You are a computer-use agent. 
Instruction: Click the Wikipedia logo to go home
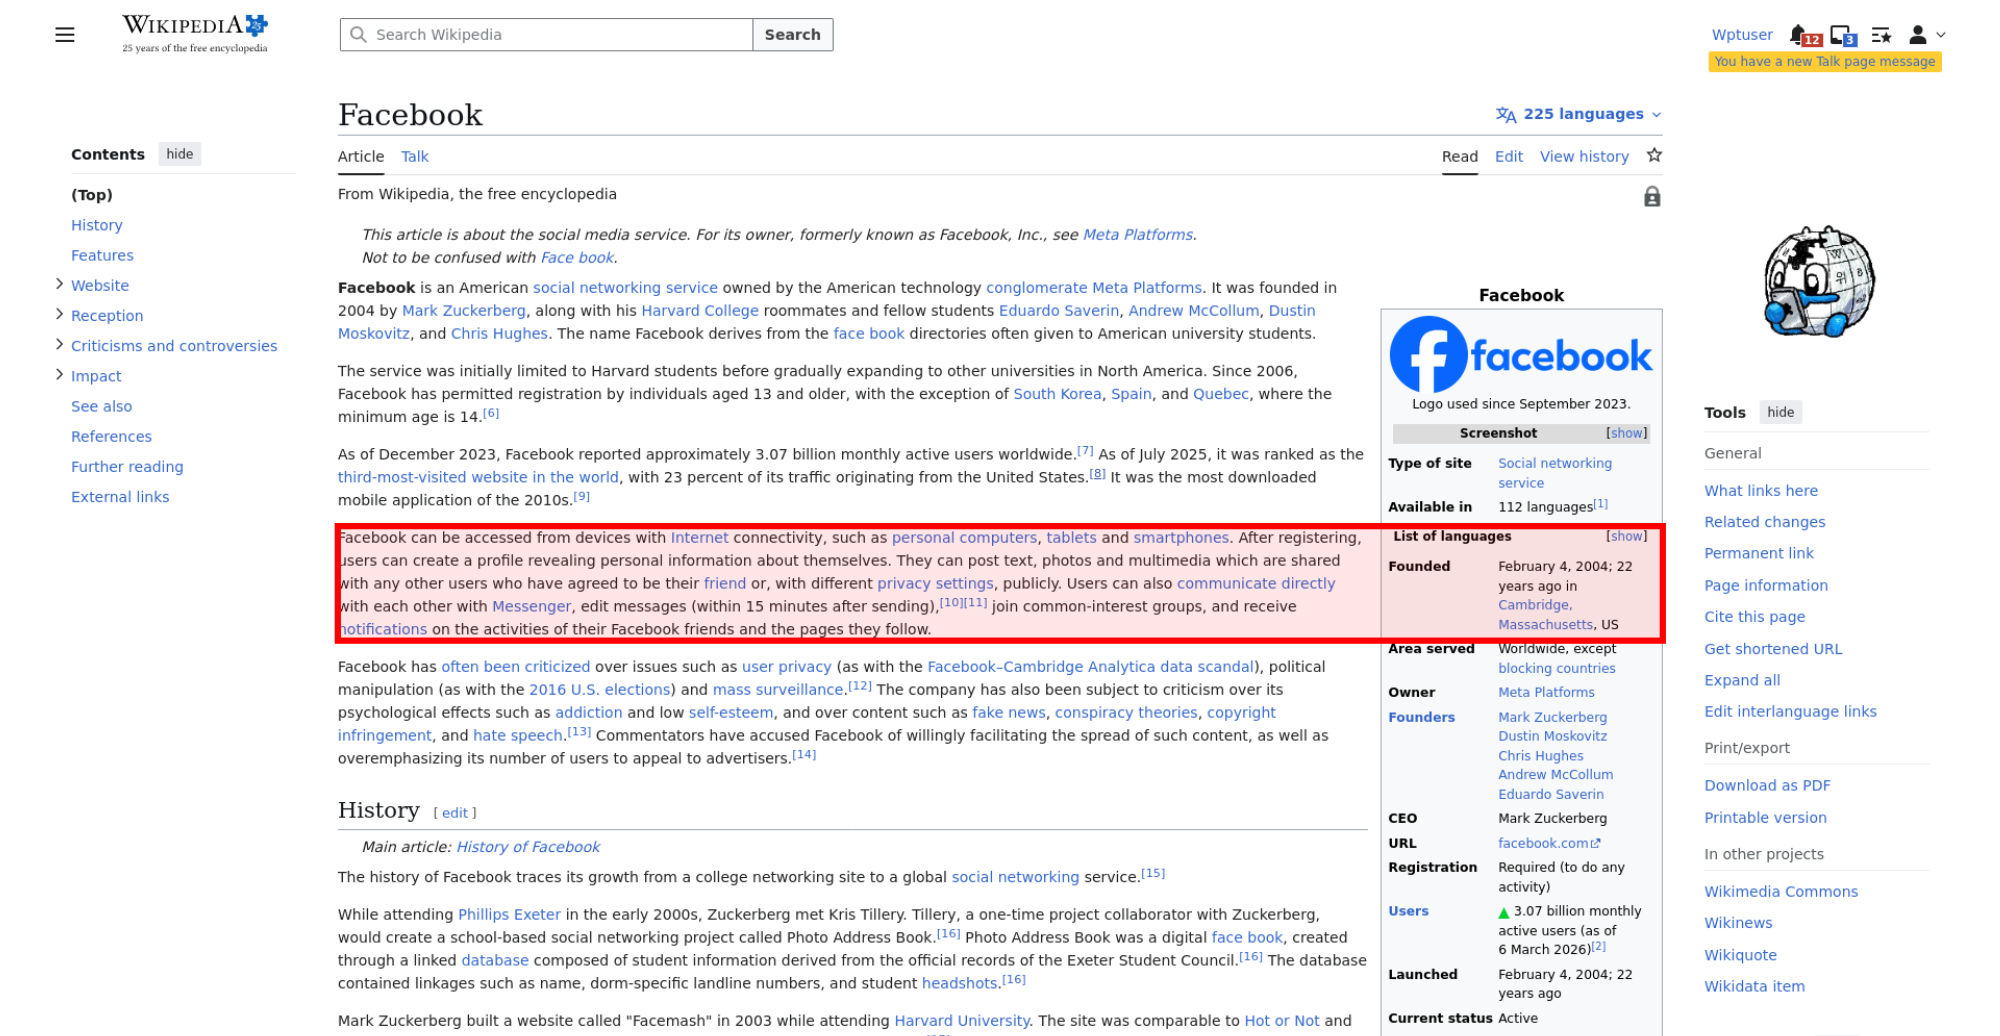point(195,33)
